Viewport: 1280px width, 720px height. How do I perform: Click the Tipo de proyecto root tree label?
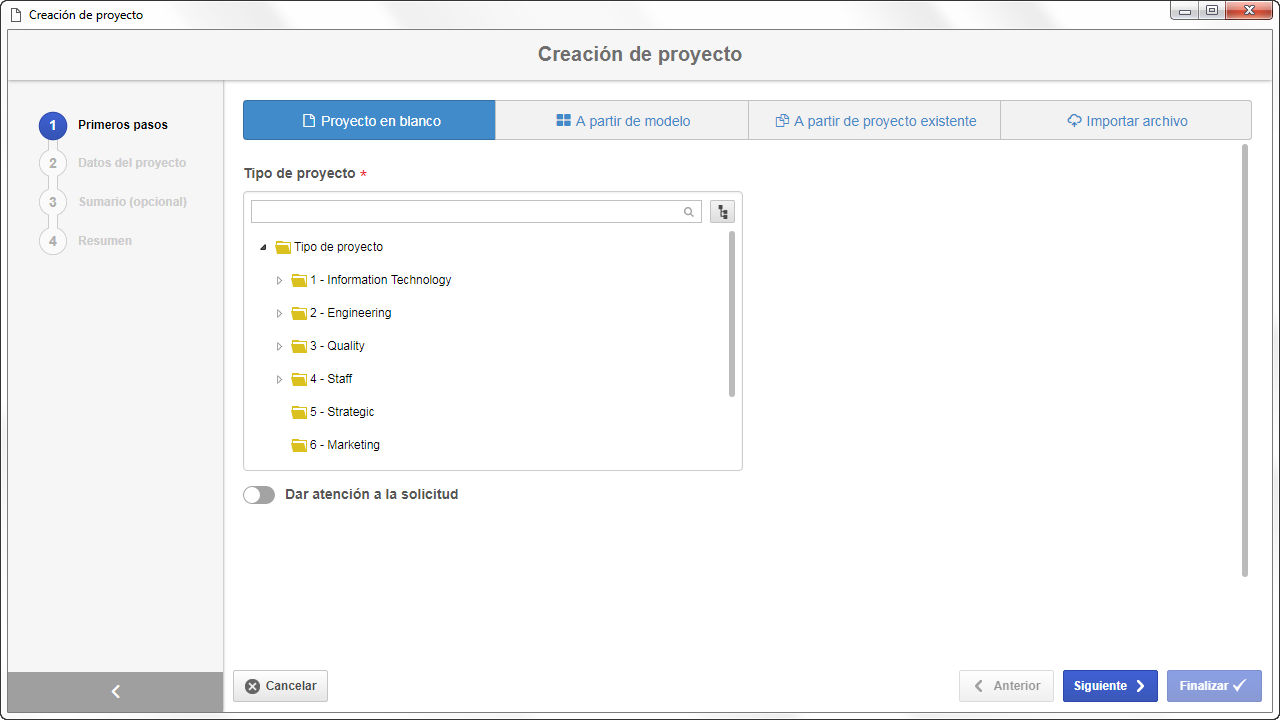[x=338, y=247]
